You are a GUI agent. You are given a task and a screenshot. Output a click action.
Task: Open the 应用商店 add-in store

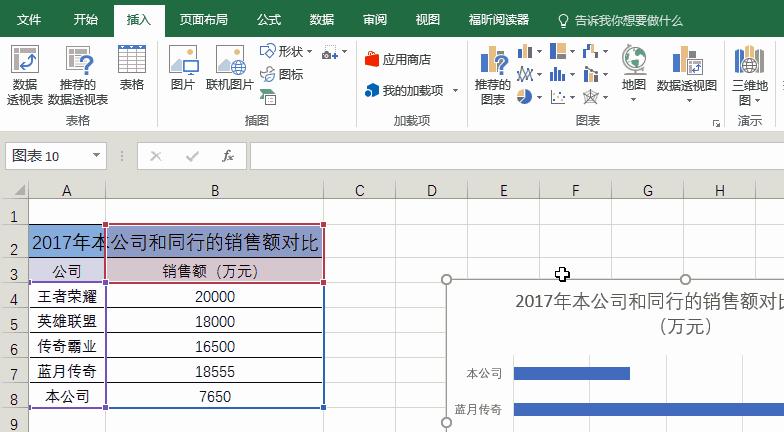tap(398, 60)
